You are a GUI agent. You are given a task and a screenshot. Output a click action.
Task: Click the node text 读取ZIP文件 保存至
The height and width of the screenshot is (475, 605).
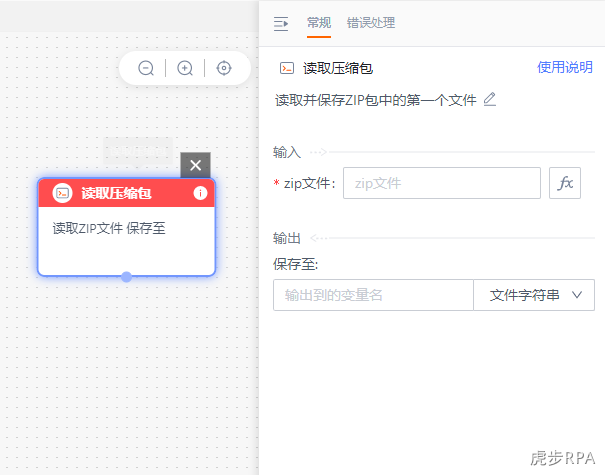point(109,228)
